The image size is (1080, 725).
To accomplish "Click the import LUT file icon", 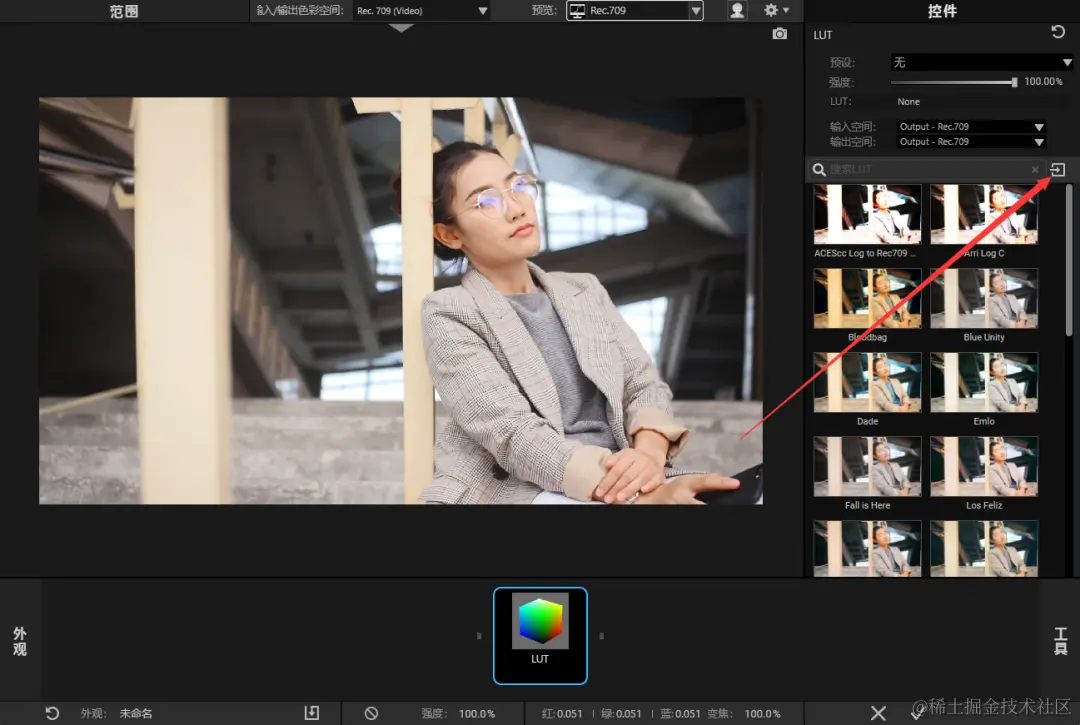I will point(1057,169).
